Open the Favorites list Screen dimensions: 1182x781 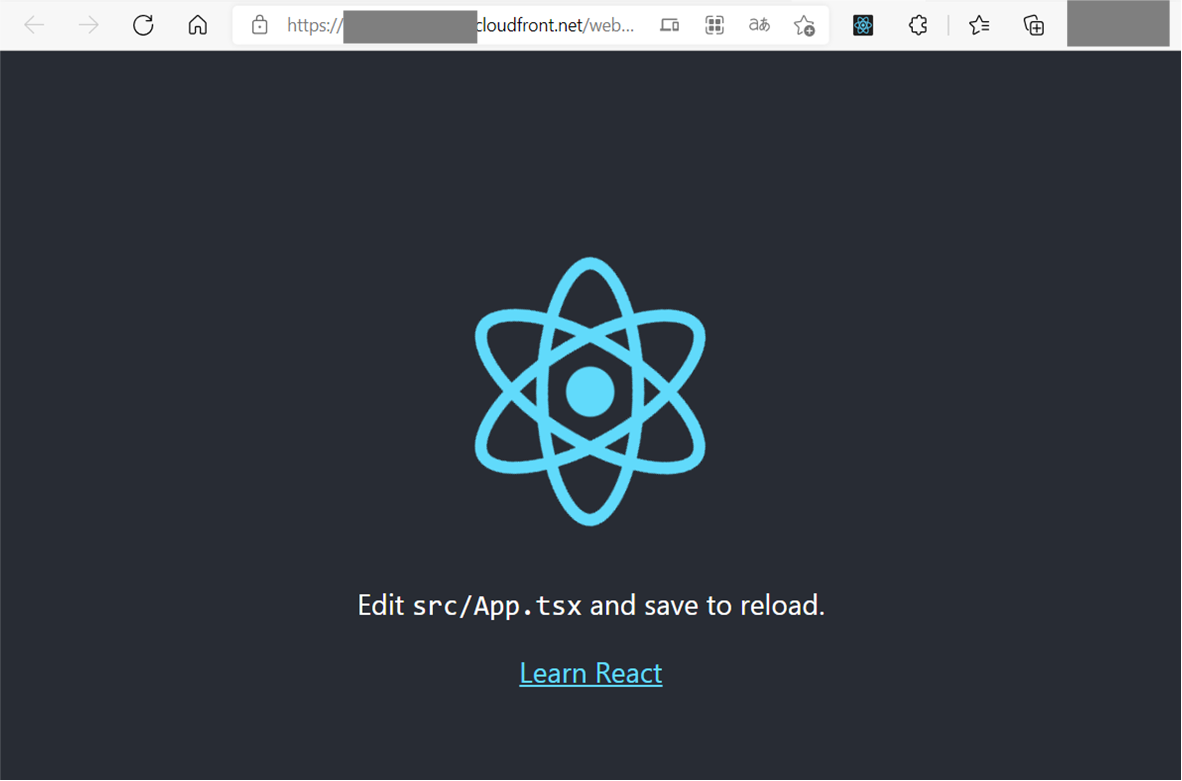point(978,25)
